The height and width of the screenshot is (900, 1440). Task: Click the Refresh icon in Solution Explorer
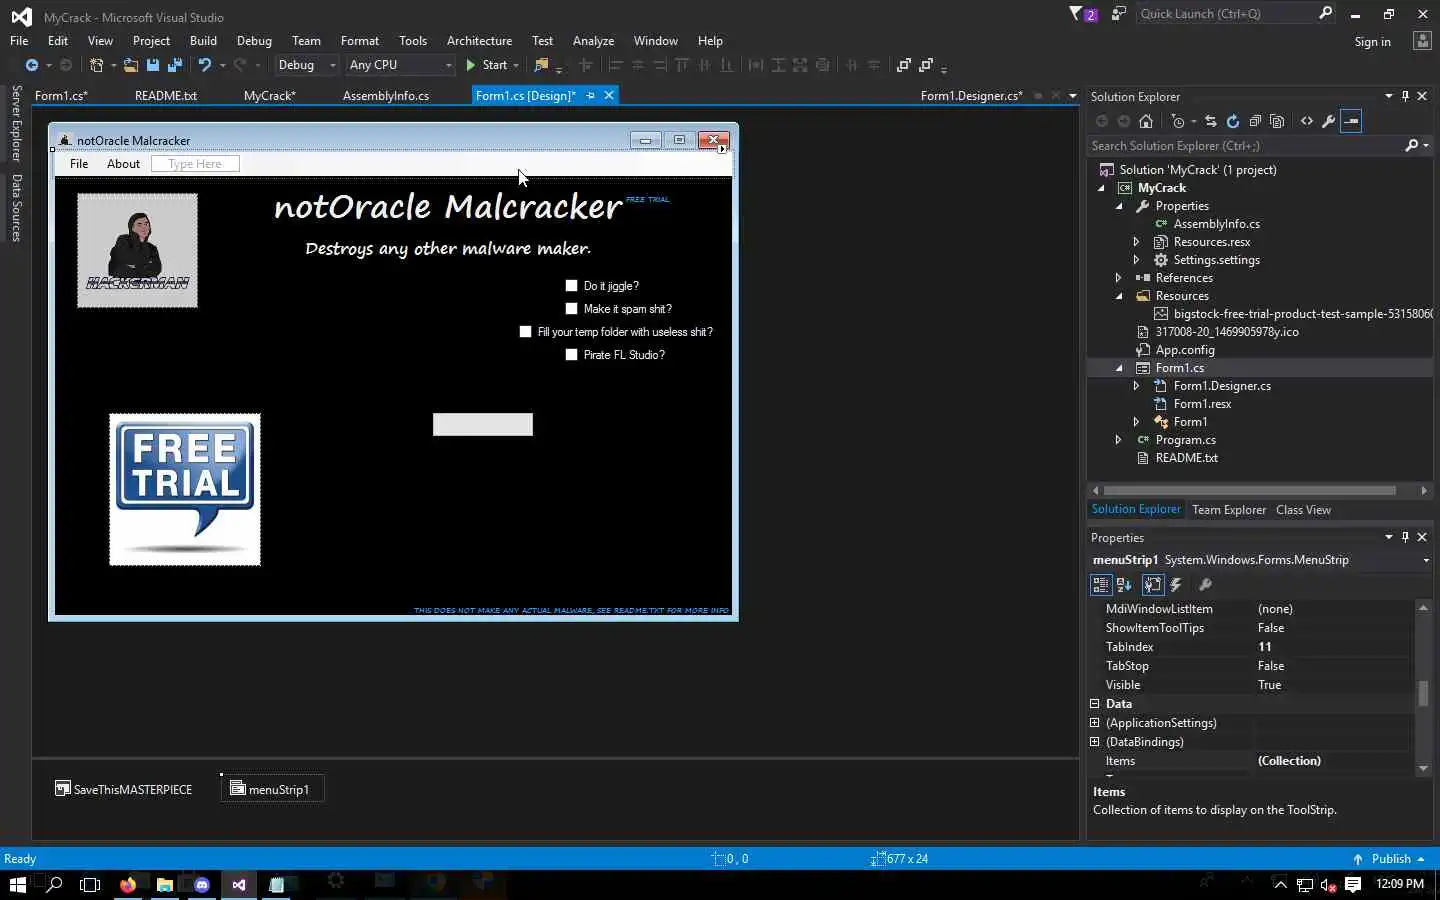(x=1233, y=121)
